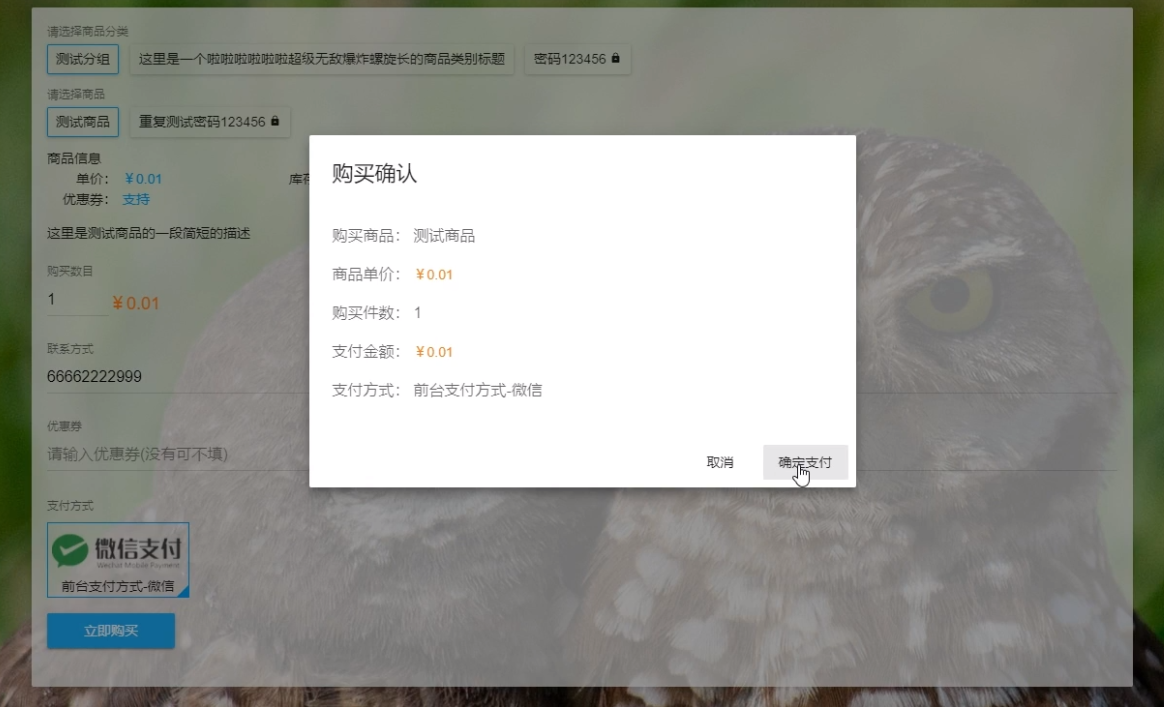Image resolution: width=1164 pixels, height=707 pixels.
Task: Click lock icon on 重复测试密码123456 product
Action: click(x=275, y=122)
